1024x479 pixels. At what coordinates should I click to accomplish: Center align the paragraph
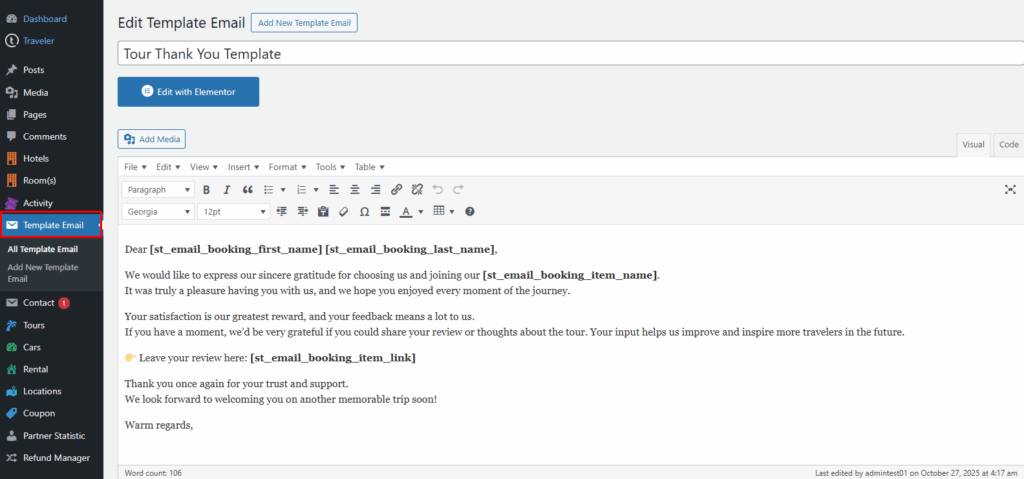(x=354, y=189)
